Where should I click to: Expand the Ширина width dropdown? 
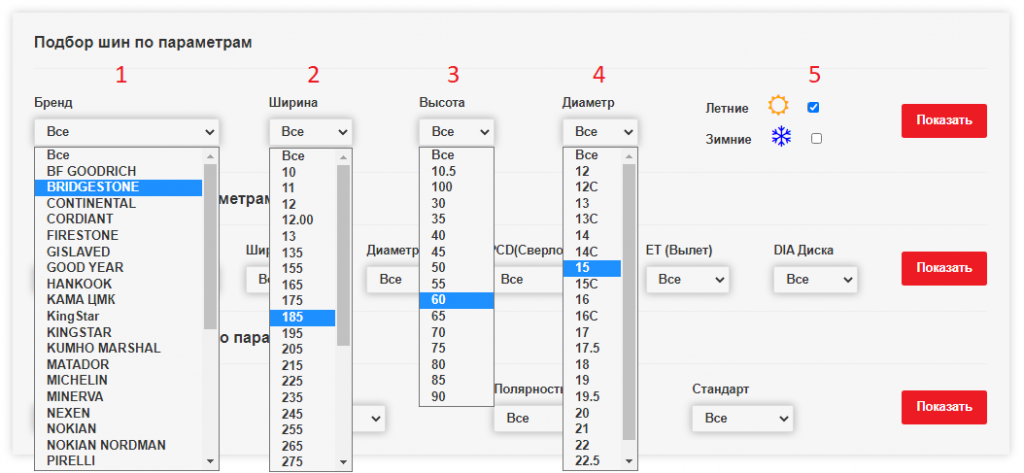tap(310, 131)
